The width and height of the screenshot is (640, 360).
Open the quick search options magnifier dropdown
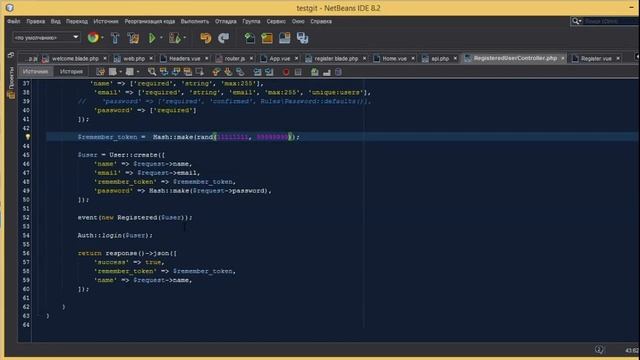576,21
